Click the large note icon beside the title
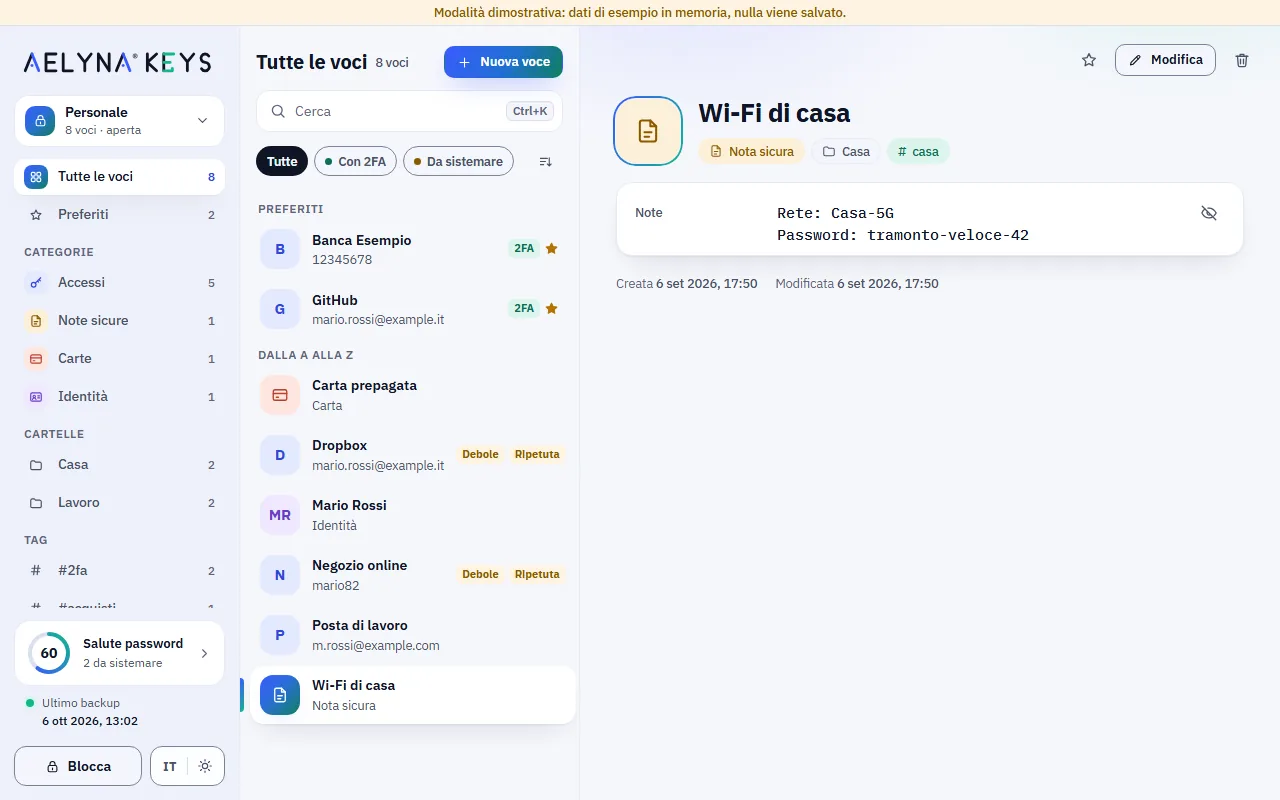 coord(648,131)
